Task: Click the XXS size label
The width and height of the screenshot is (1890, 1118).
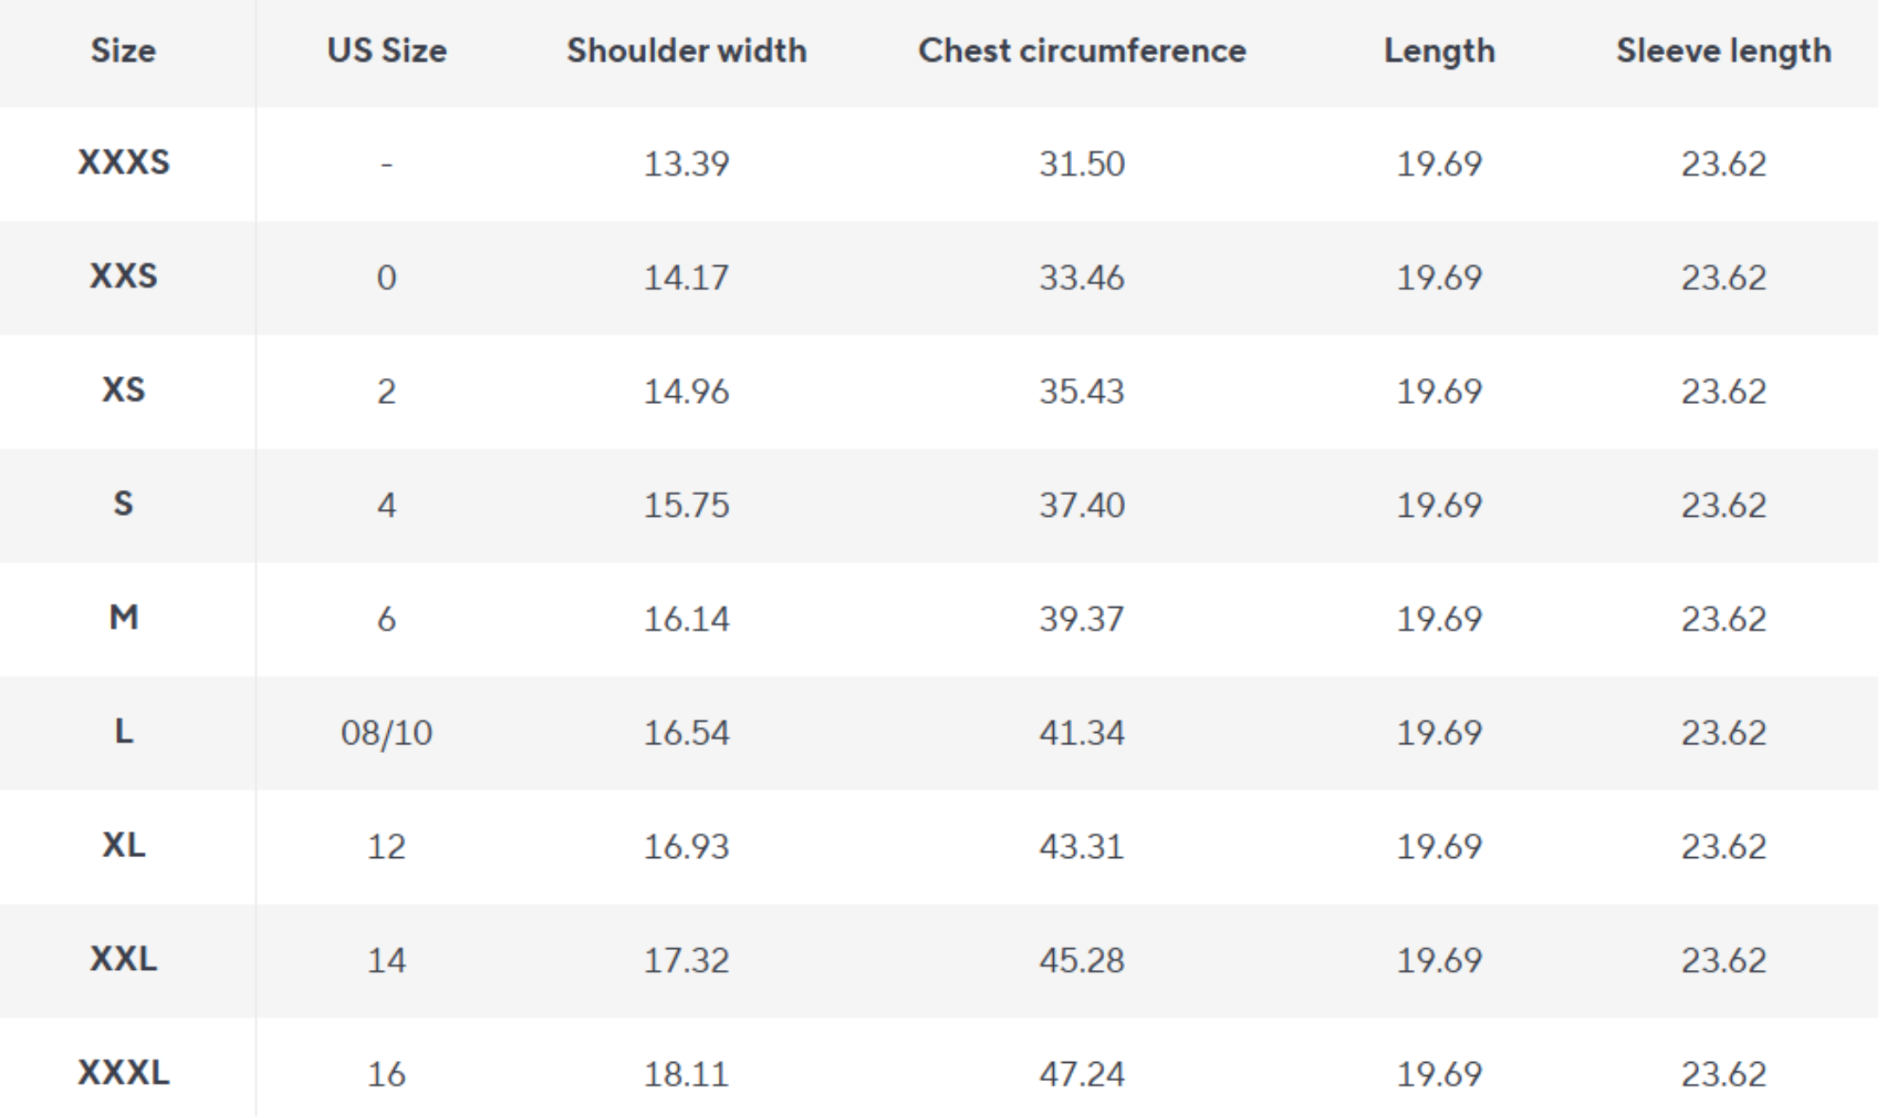Action: click(123, 276)
